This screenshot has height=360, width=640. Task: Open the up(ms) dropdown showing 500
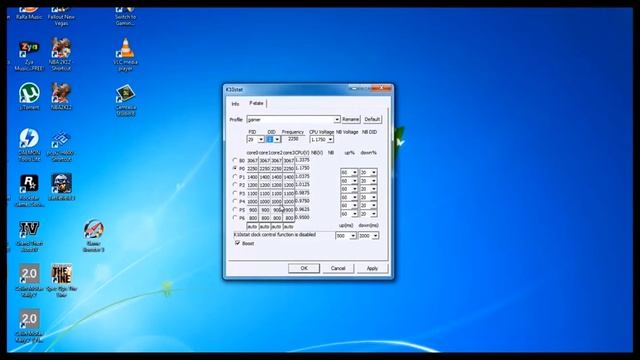pyautogui.click(x=346, y=236)
